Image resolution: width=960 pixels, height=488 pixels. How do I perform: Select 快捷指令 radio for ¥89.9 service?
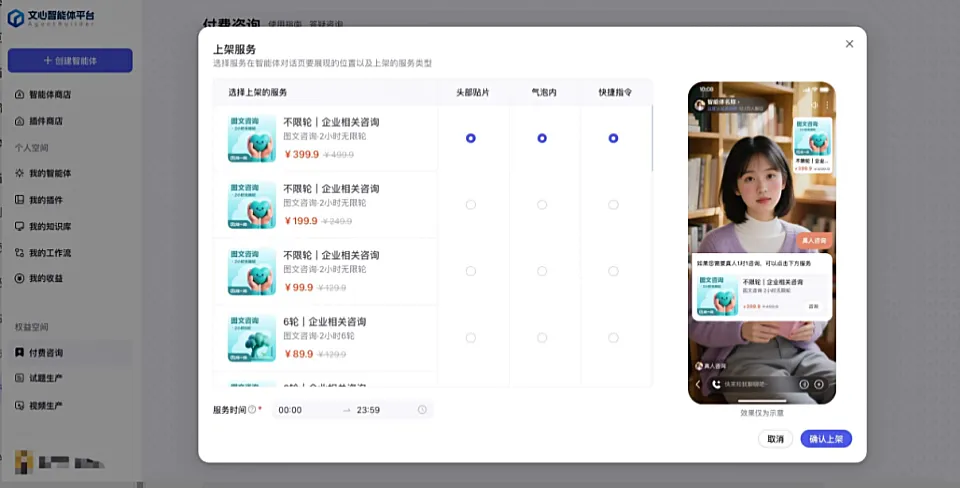click(x=613, y=337)
